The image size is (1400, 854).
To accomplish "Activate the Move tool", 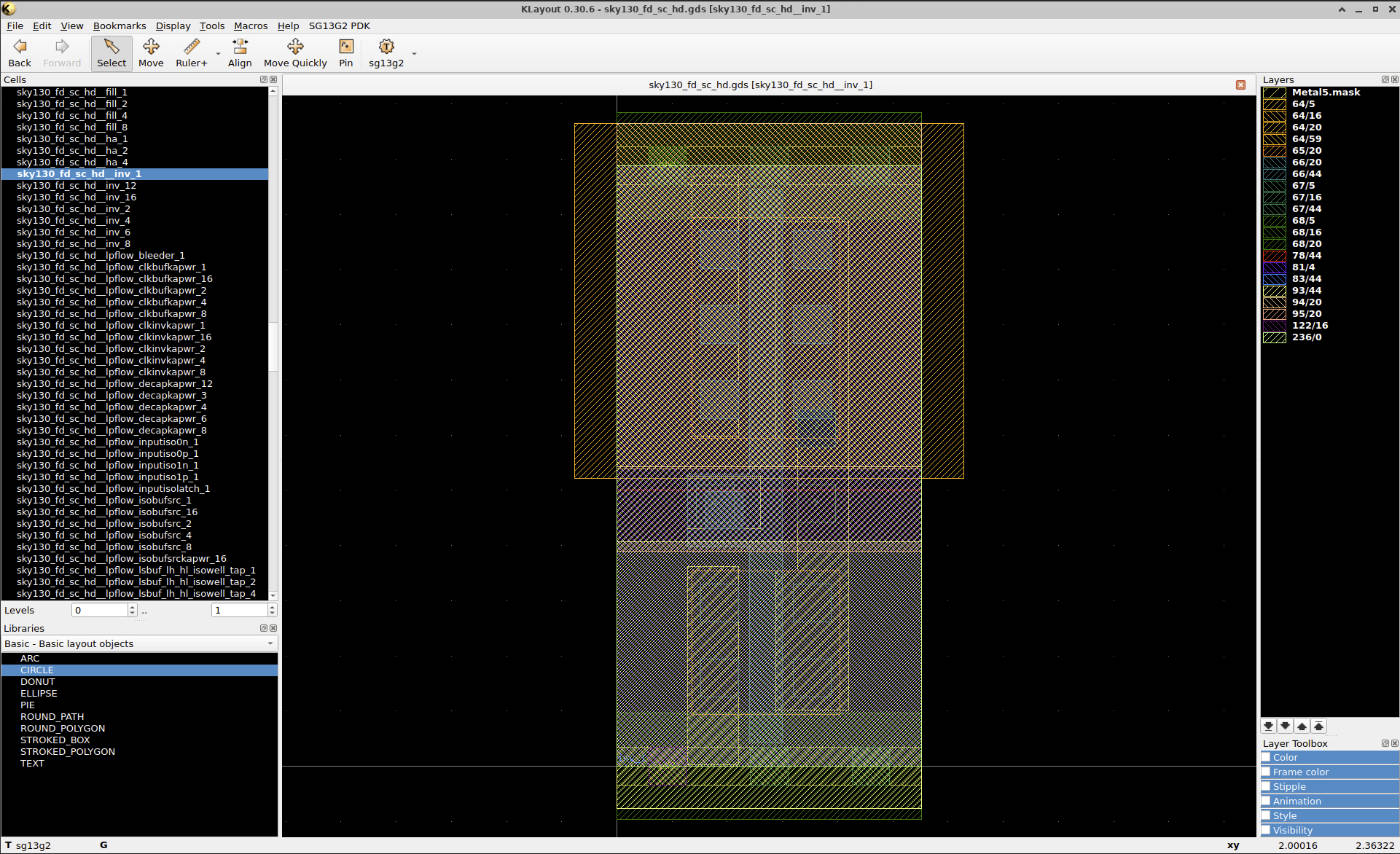I will tap(151, 47).
